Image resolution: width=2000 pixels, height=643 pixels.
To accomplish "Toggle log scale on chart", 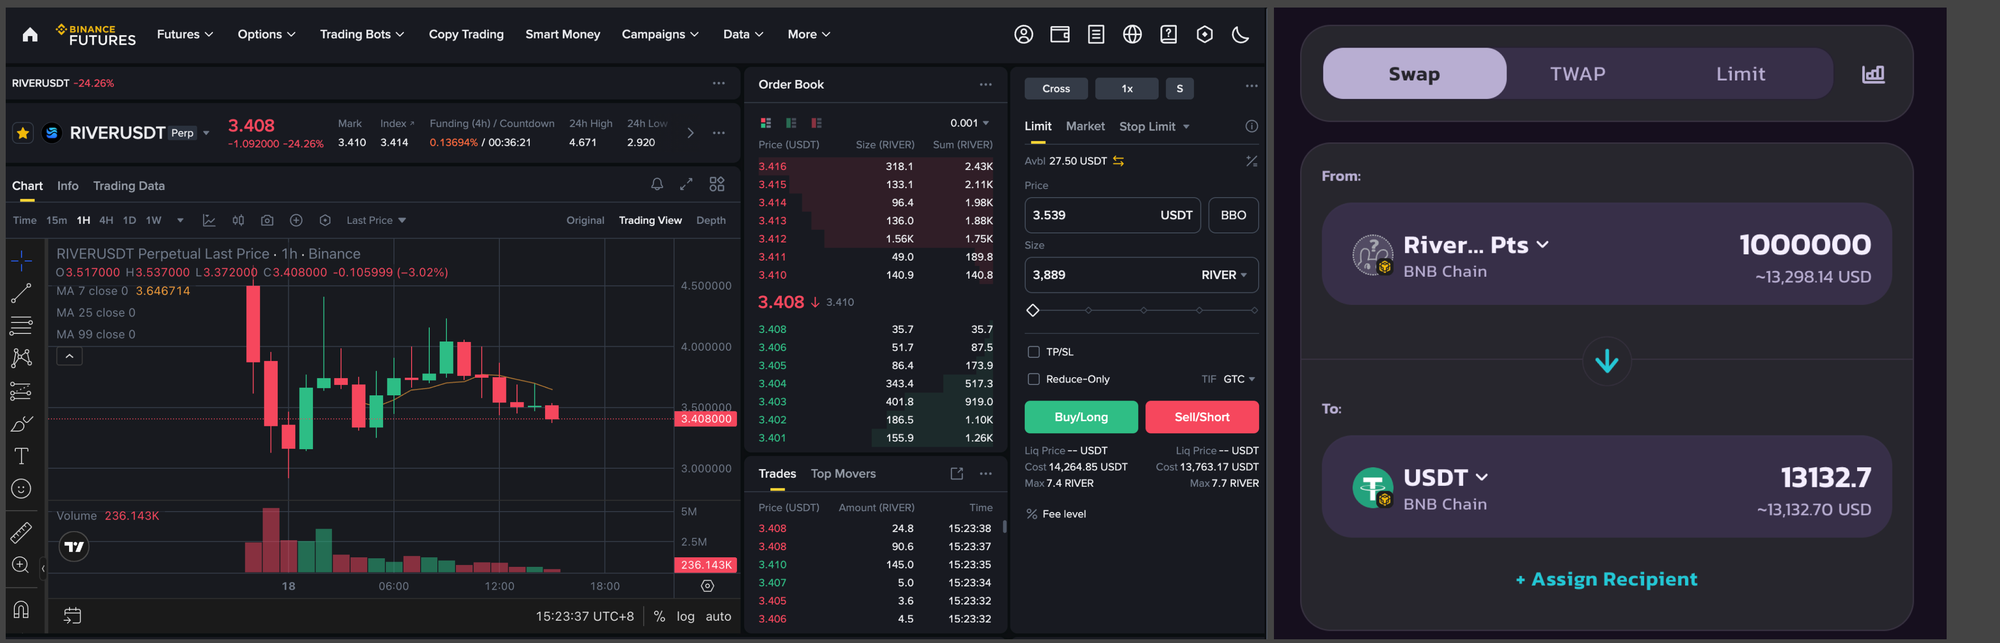I will [x=685, y=616].
